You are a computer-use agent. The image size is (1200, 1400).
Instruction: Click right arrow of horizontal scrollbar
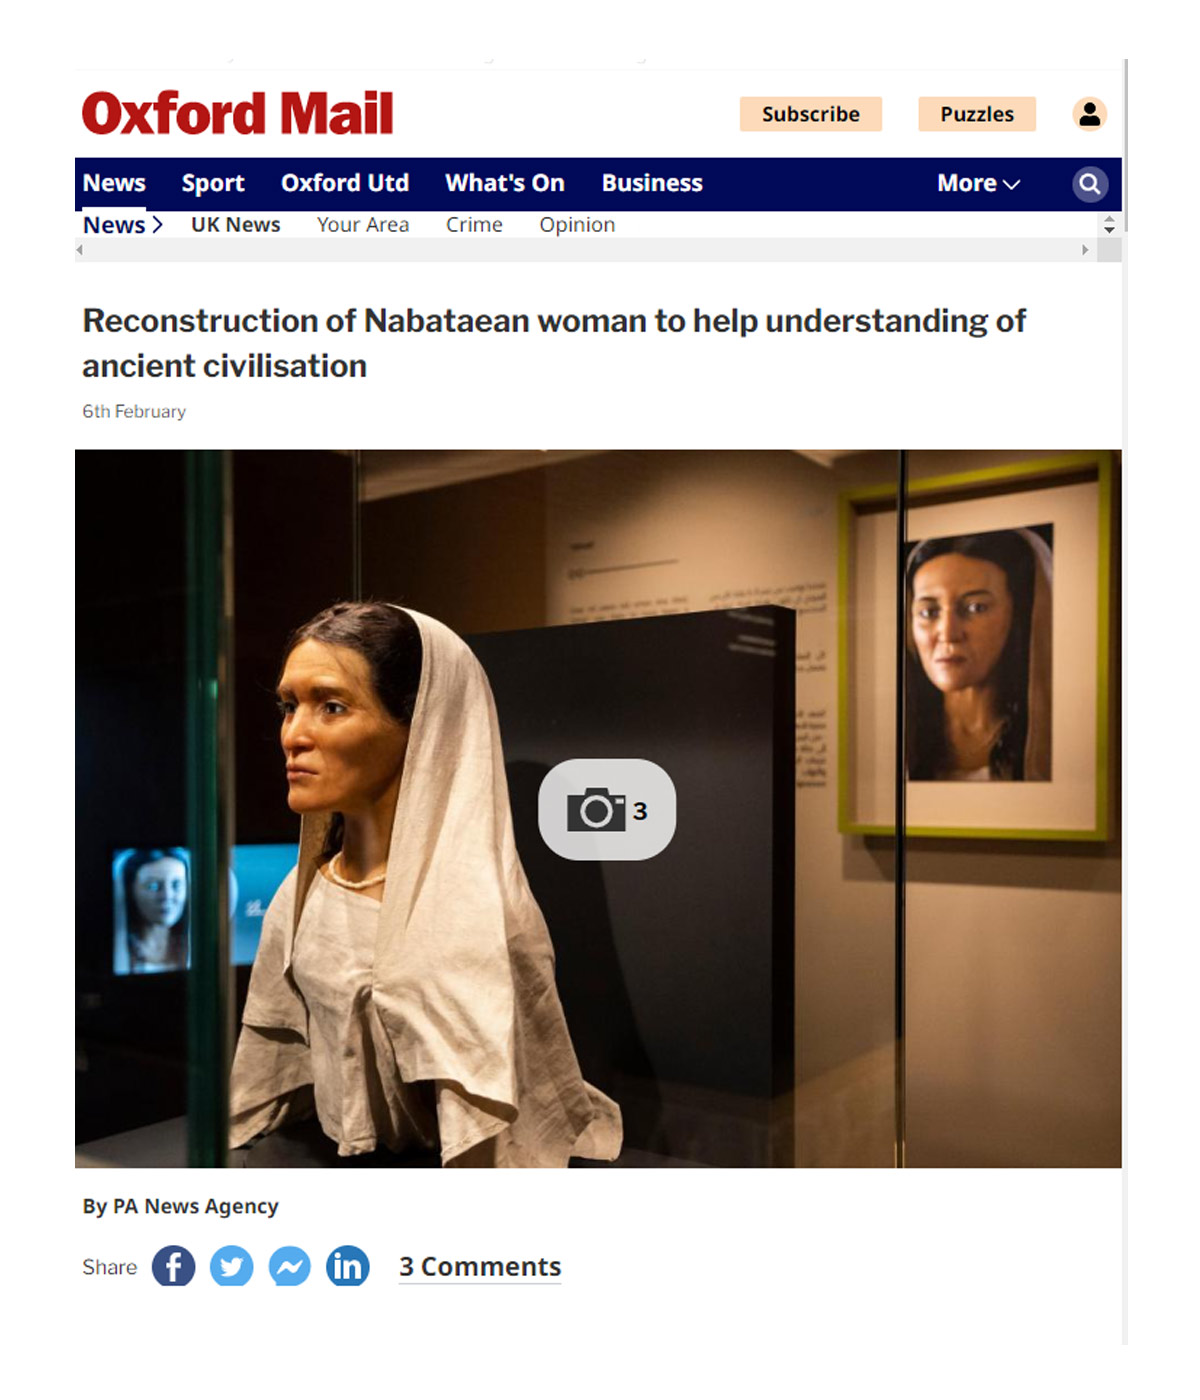coord(1085,250)
